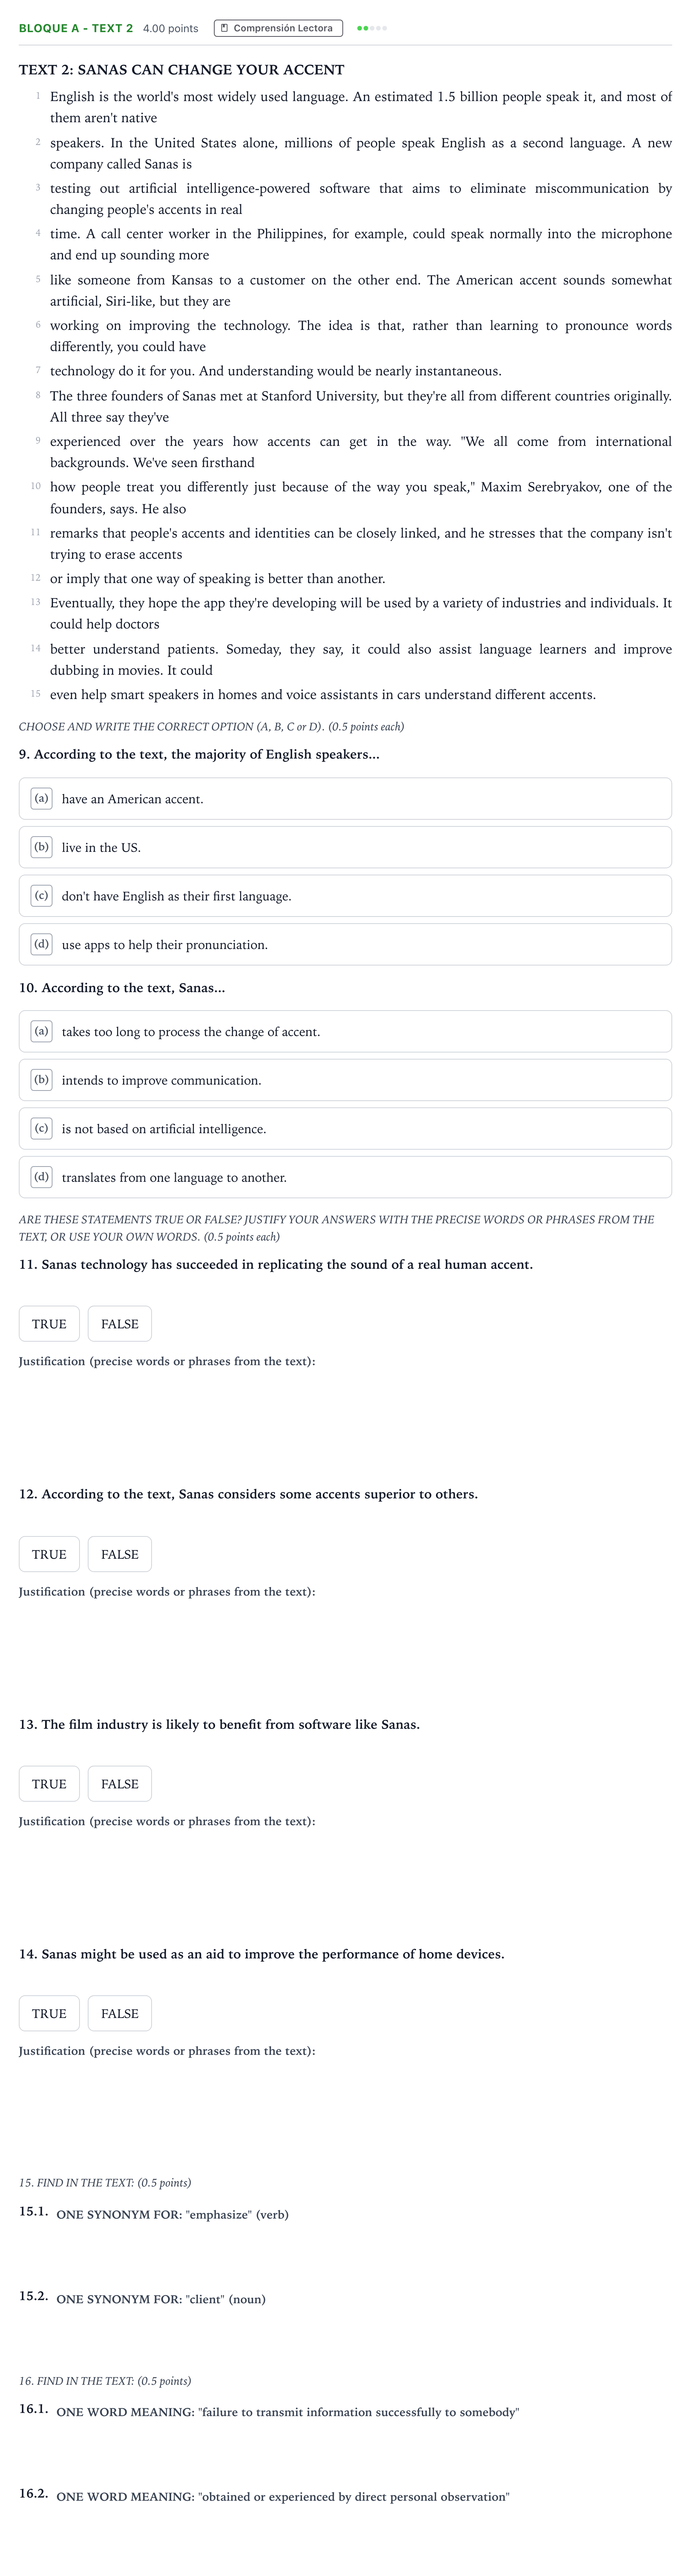Answer FALSE for question 12
The height and width of the screenshot is (2576, 691).
click(x=120, y=1554)
